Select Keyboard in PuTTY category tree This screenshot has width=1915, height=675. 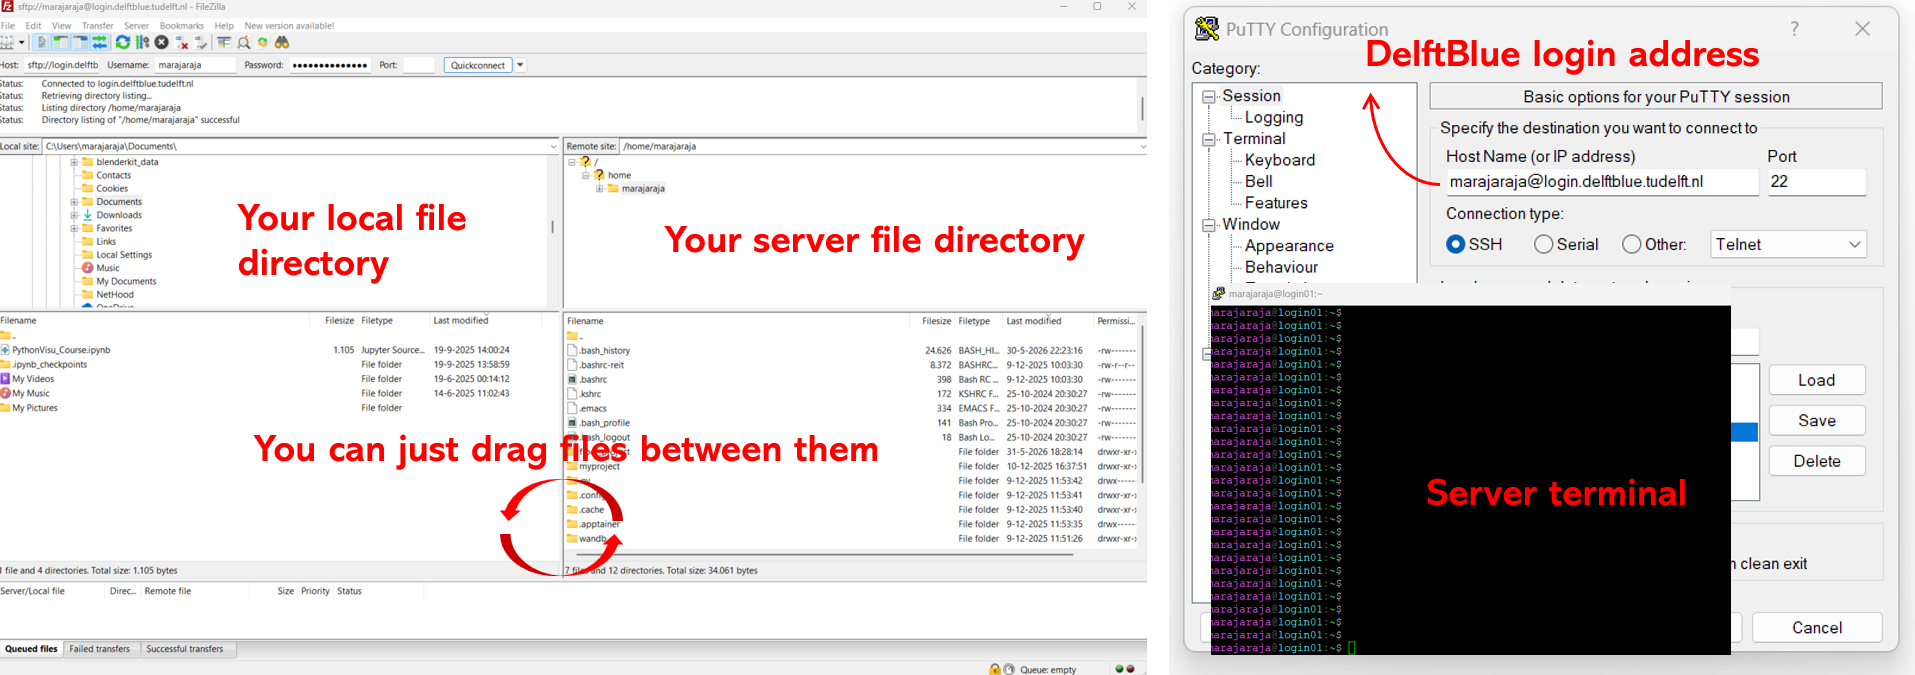[1280, 160]
